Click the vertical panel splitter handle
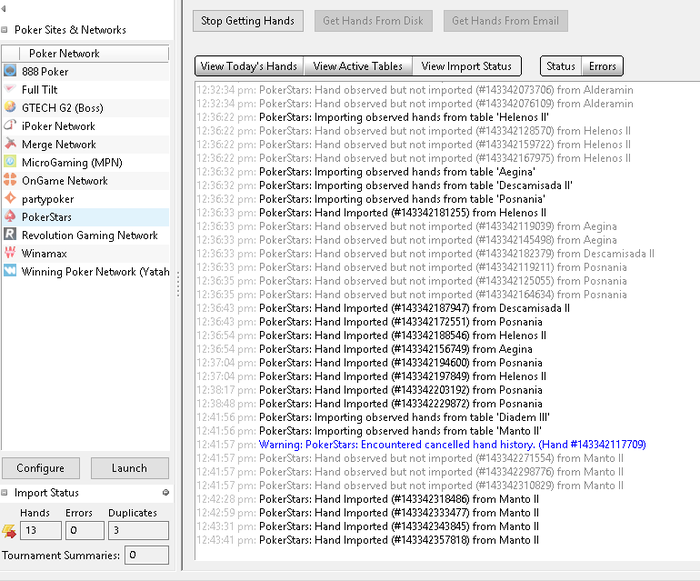This screenshot has width=700, height=581. [x=178, y=284]
